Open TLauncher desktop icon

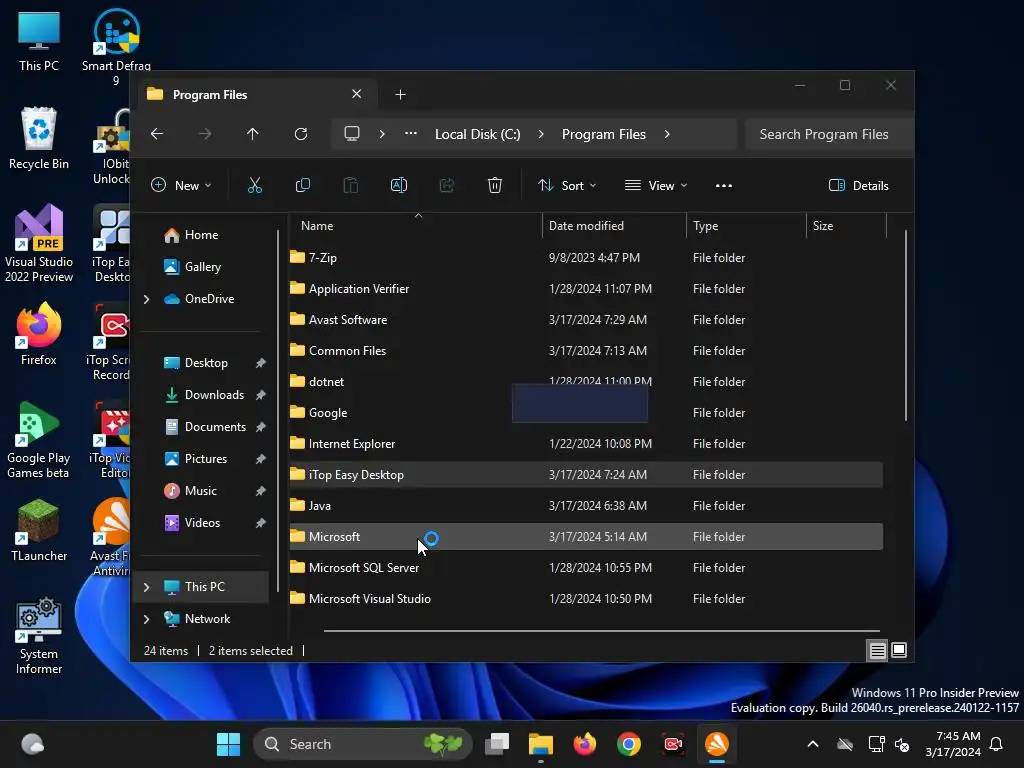tap(39, 530)
